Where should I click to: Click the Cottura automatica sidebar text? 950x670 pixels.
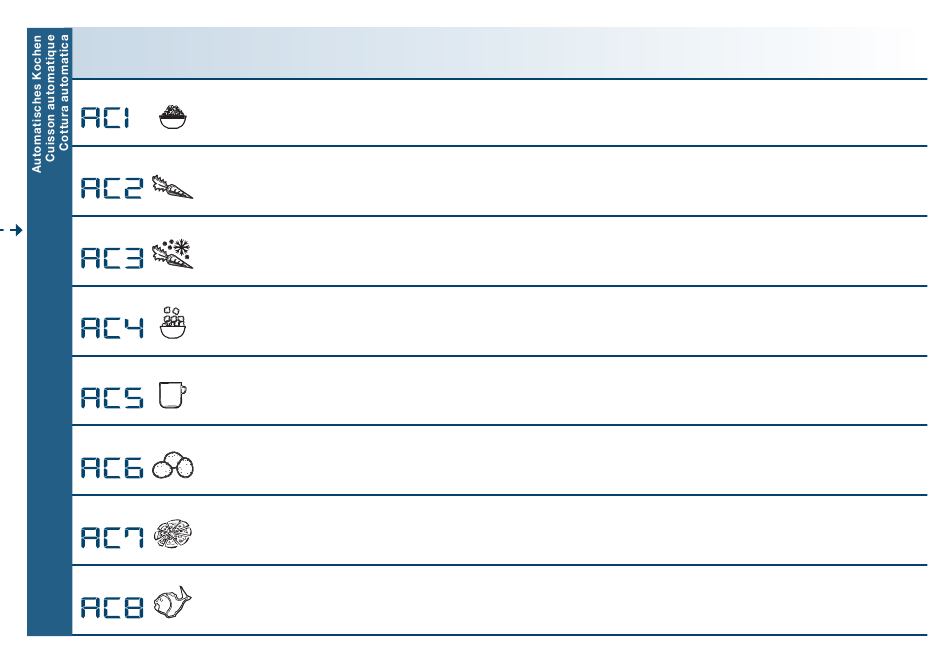pos(64,92)
